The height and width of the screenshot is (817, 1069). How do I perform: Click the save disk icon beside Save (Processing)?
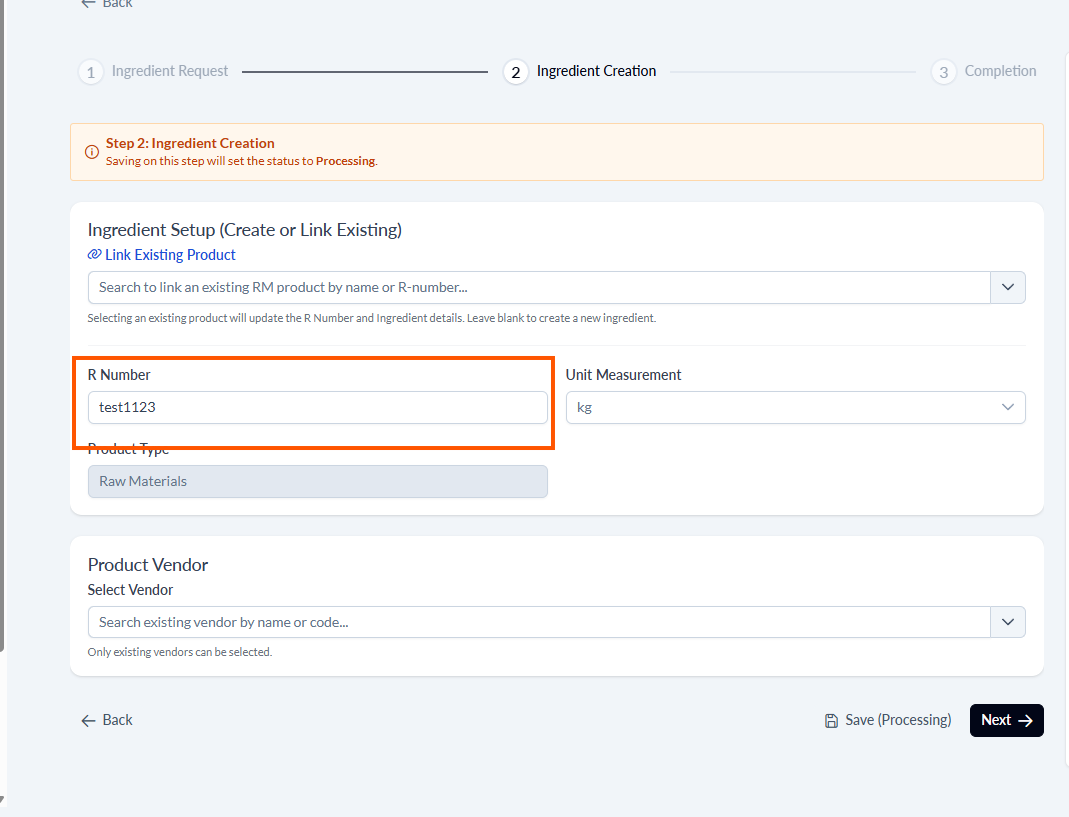pyautogui.click(x=831, y=721)
